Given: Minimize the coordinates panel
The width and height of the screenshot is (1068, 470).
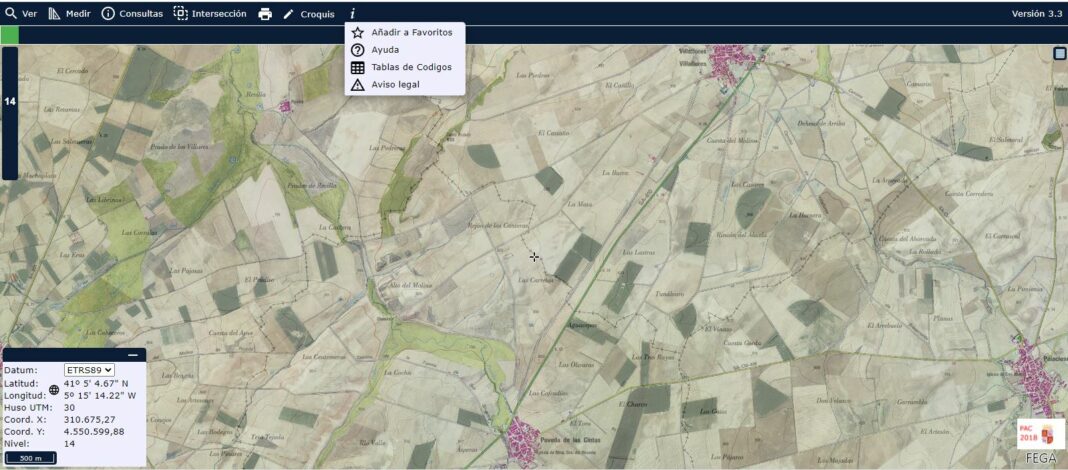Looking at the screenshot, I should tap(133, 355).
